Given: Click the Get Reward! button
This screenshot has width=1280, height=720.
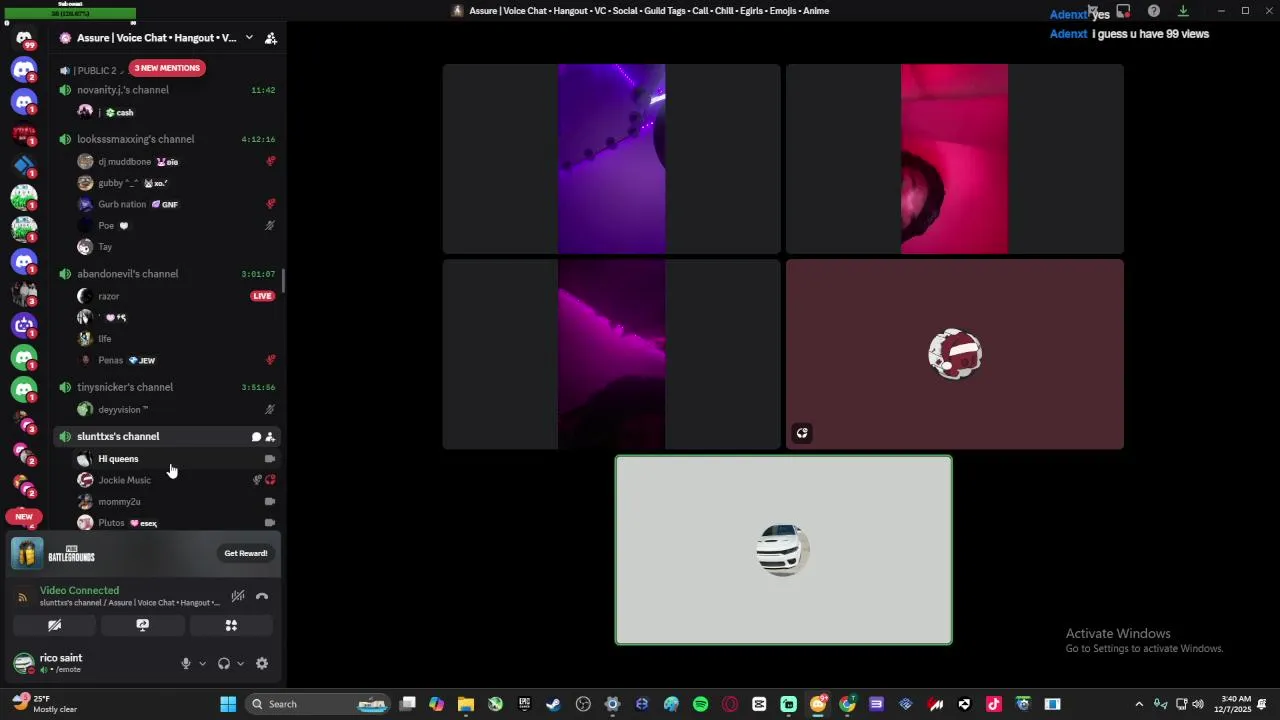Looking at the screenshot, I should (x=246, y=553).
